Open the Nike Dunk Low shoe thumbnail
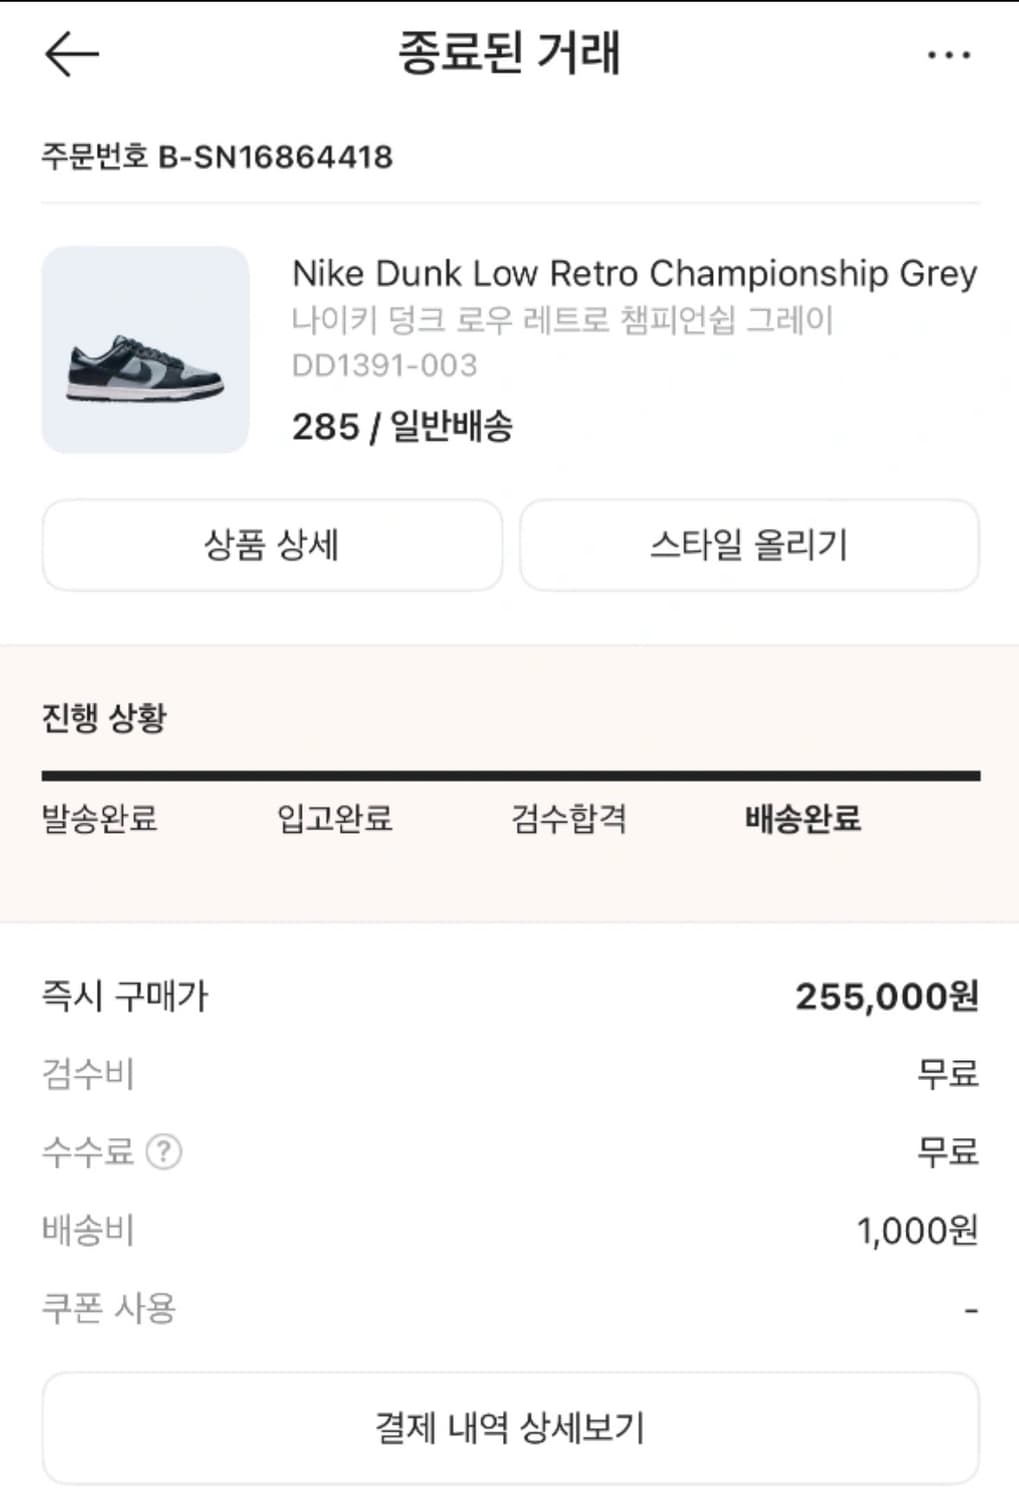1019x1500 pixels. point(145,350)
